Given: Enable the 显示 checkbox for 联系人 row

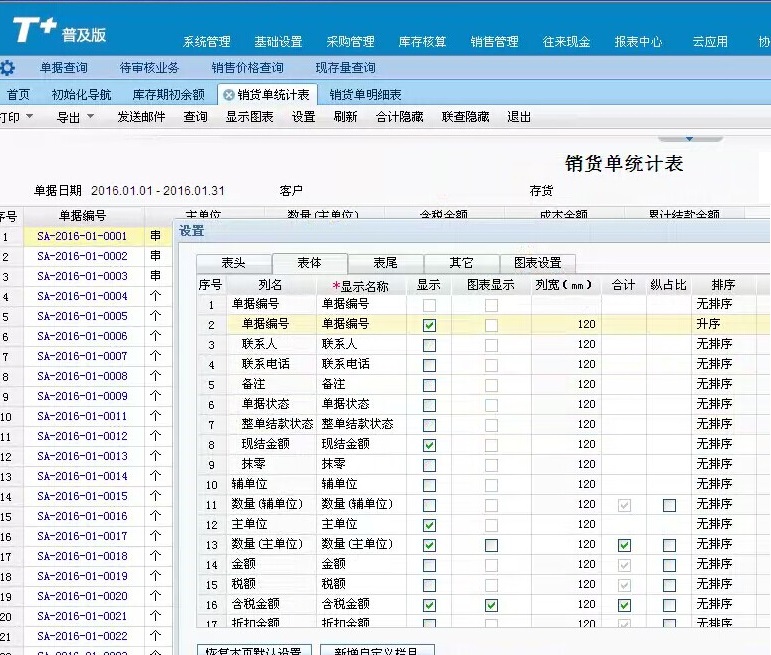Looking at the screenshot, I should point(429,344).
